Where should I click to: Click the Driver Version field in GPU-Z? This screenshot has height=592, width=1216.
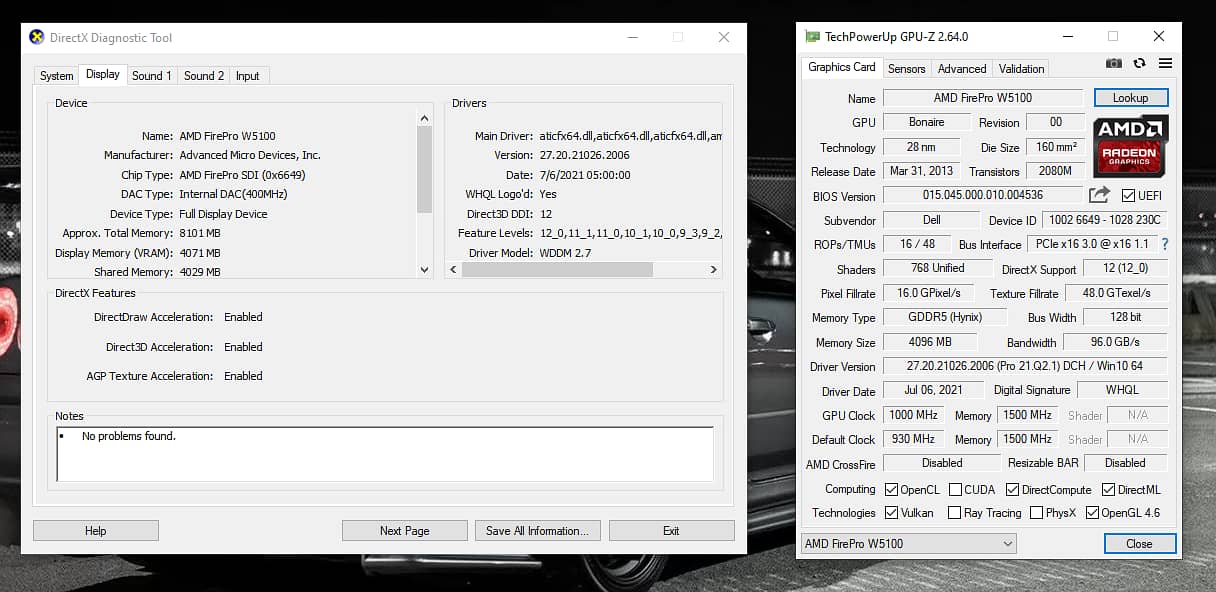(1025, 367)
